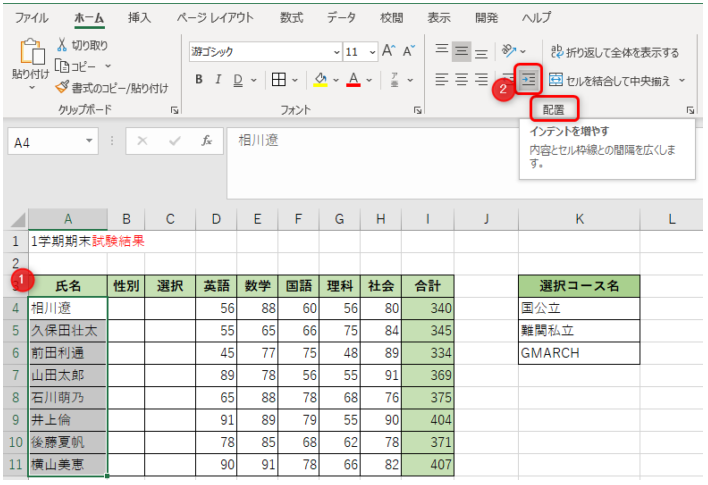Click the column K header

click(x=579, y=218)
